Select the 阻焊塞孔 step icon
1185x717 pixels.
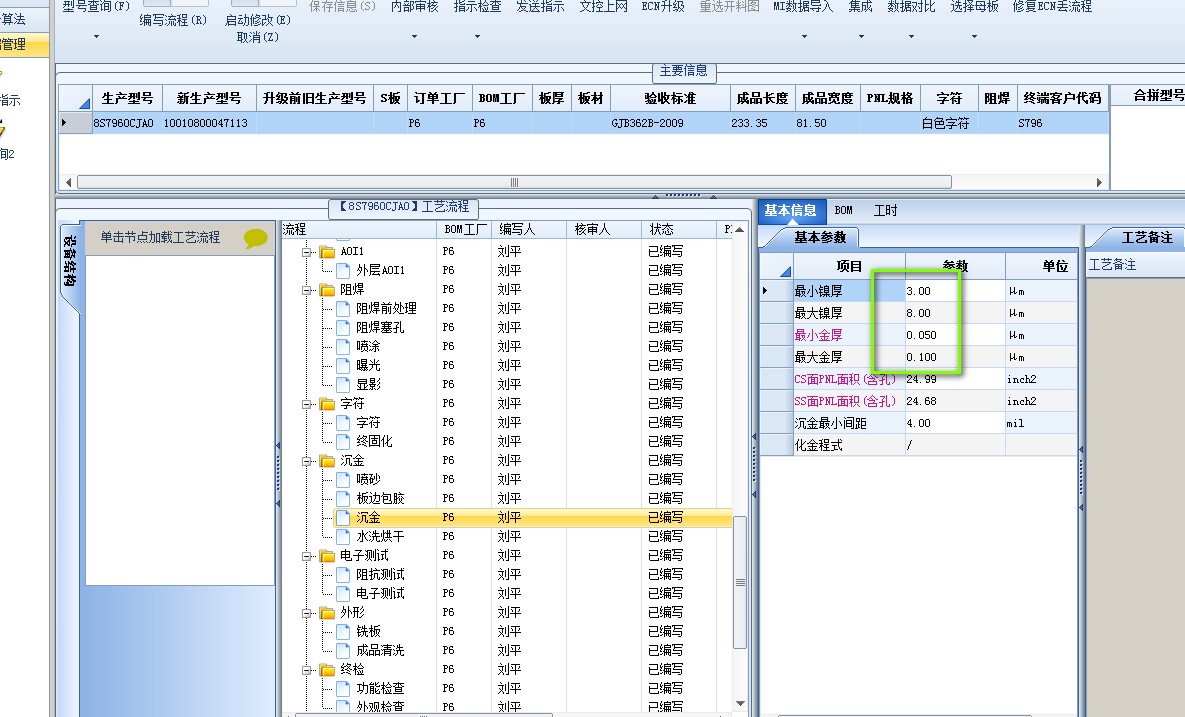(x=342, y=327)
